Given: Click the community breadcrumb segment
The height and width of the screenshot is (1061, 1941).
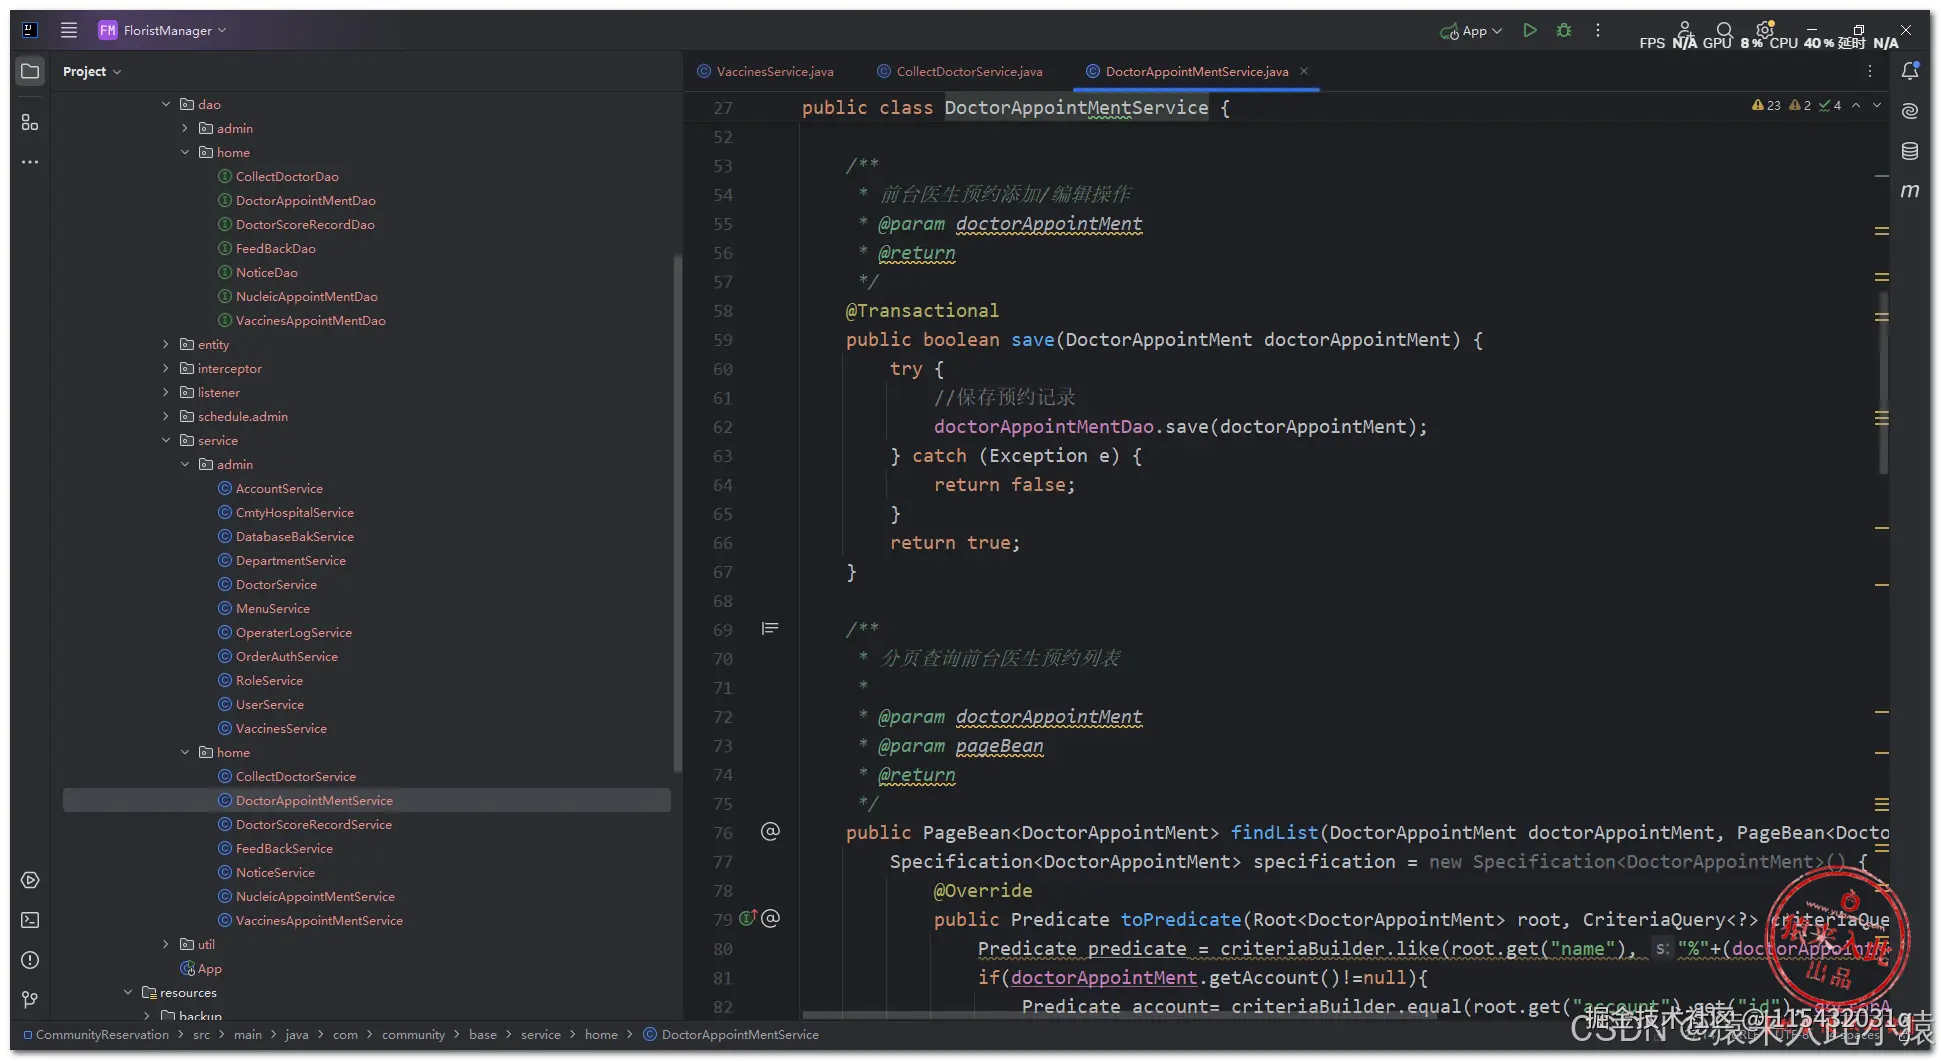Looking at the screenshot, I should pos(413,1034).
